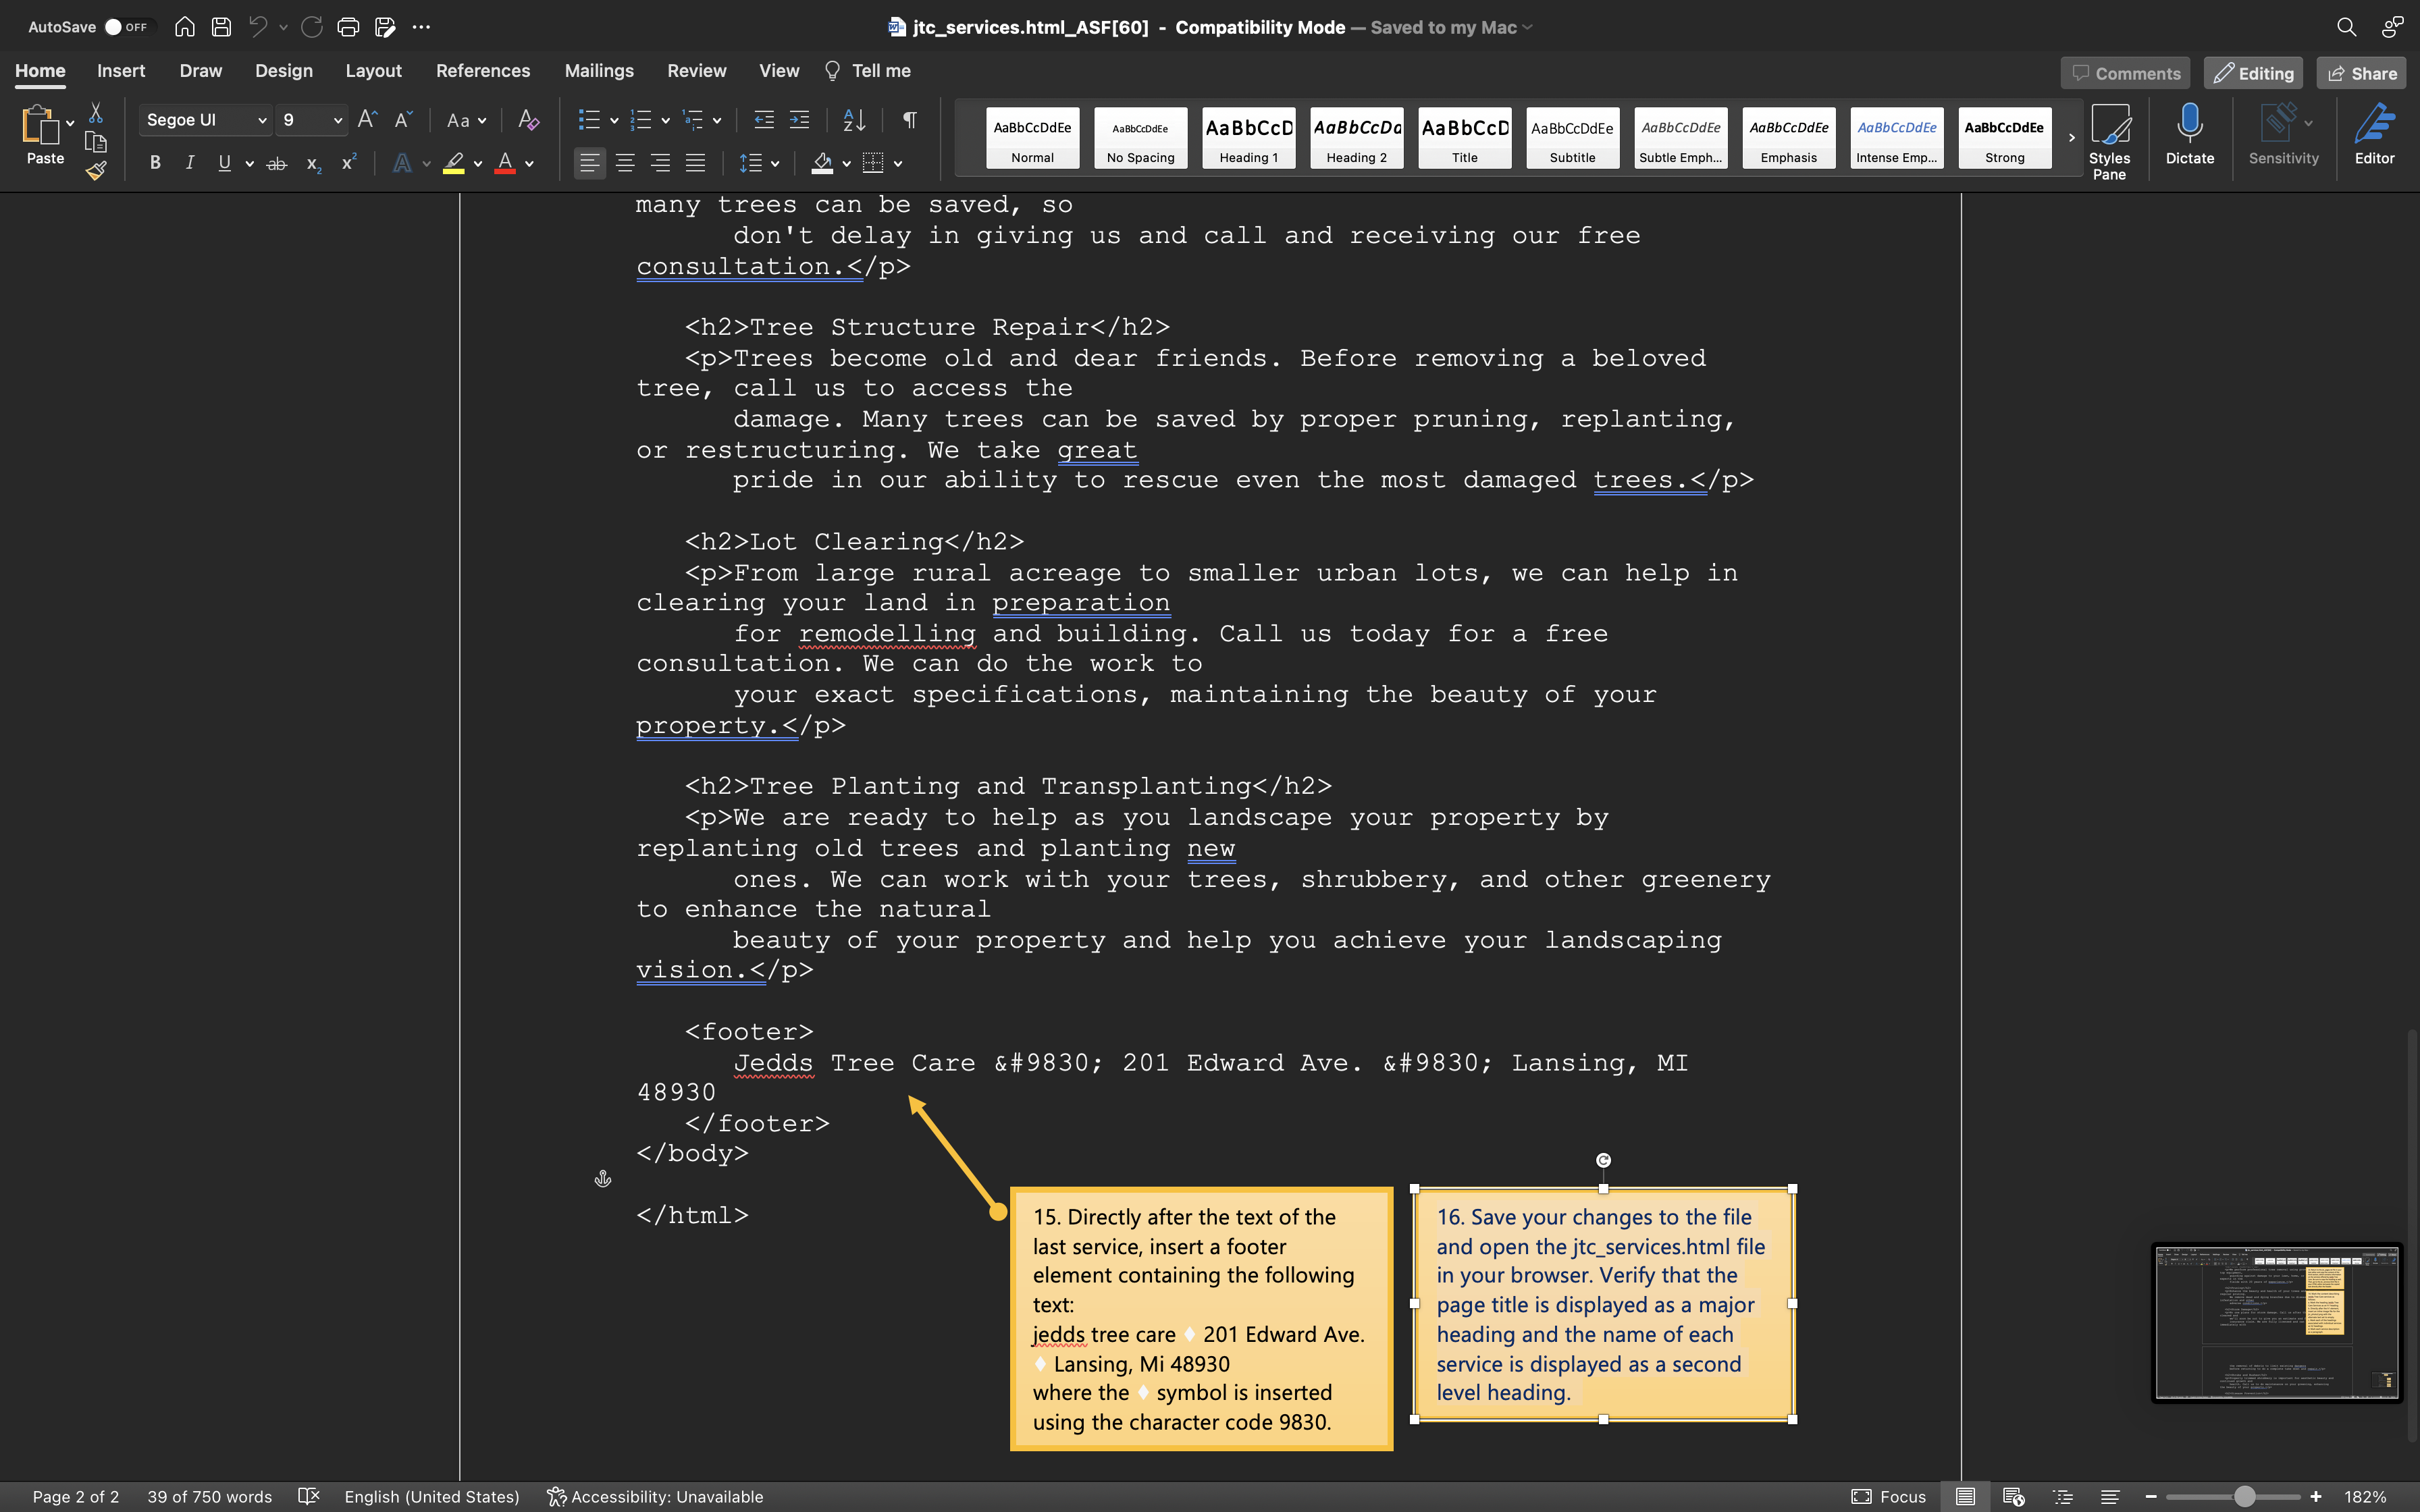This screenshot has width=2420, height=1512.
Task: Toggle bold formatting
Action: [x=155, y=163]
